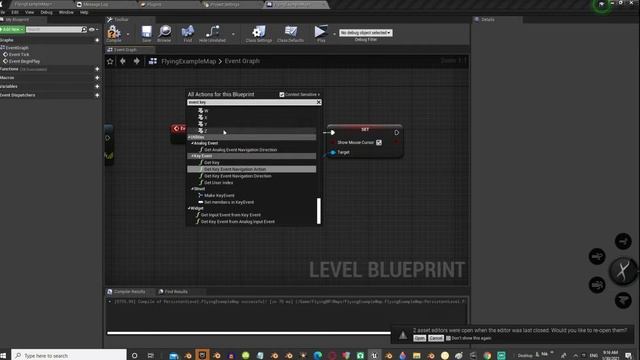Viewport: 640px width, 360px height.
Task: Check Don't show this again
Action: 448,338
